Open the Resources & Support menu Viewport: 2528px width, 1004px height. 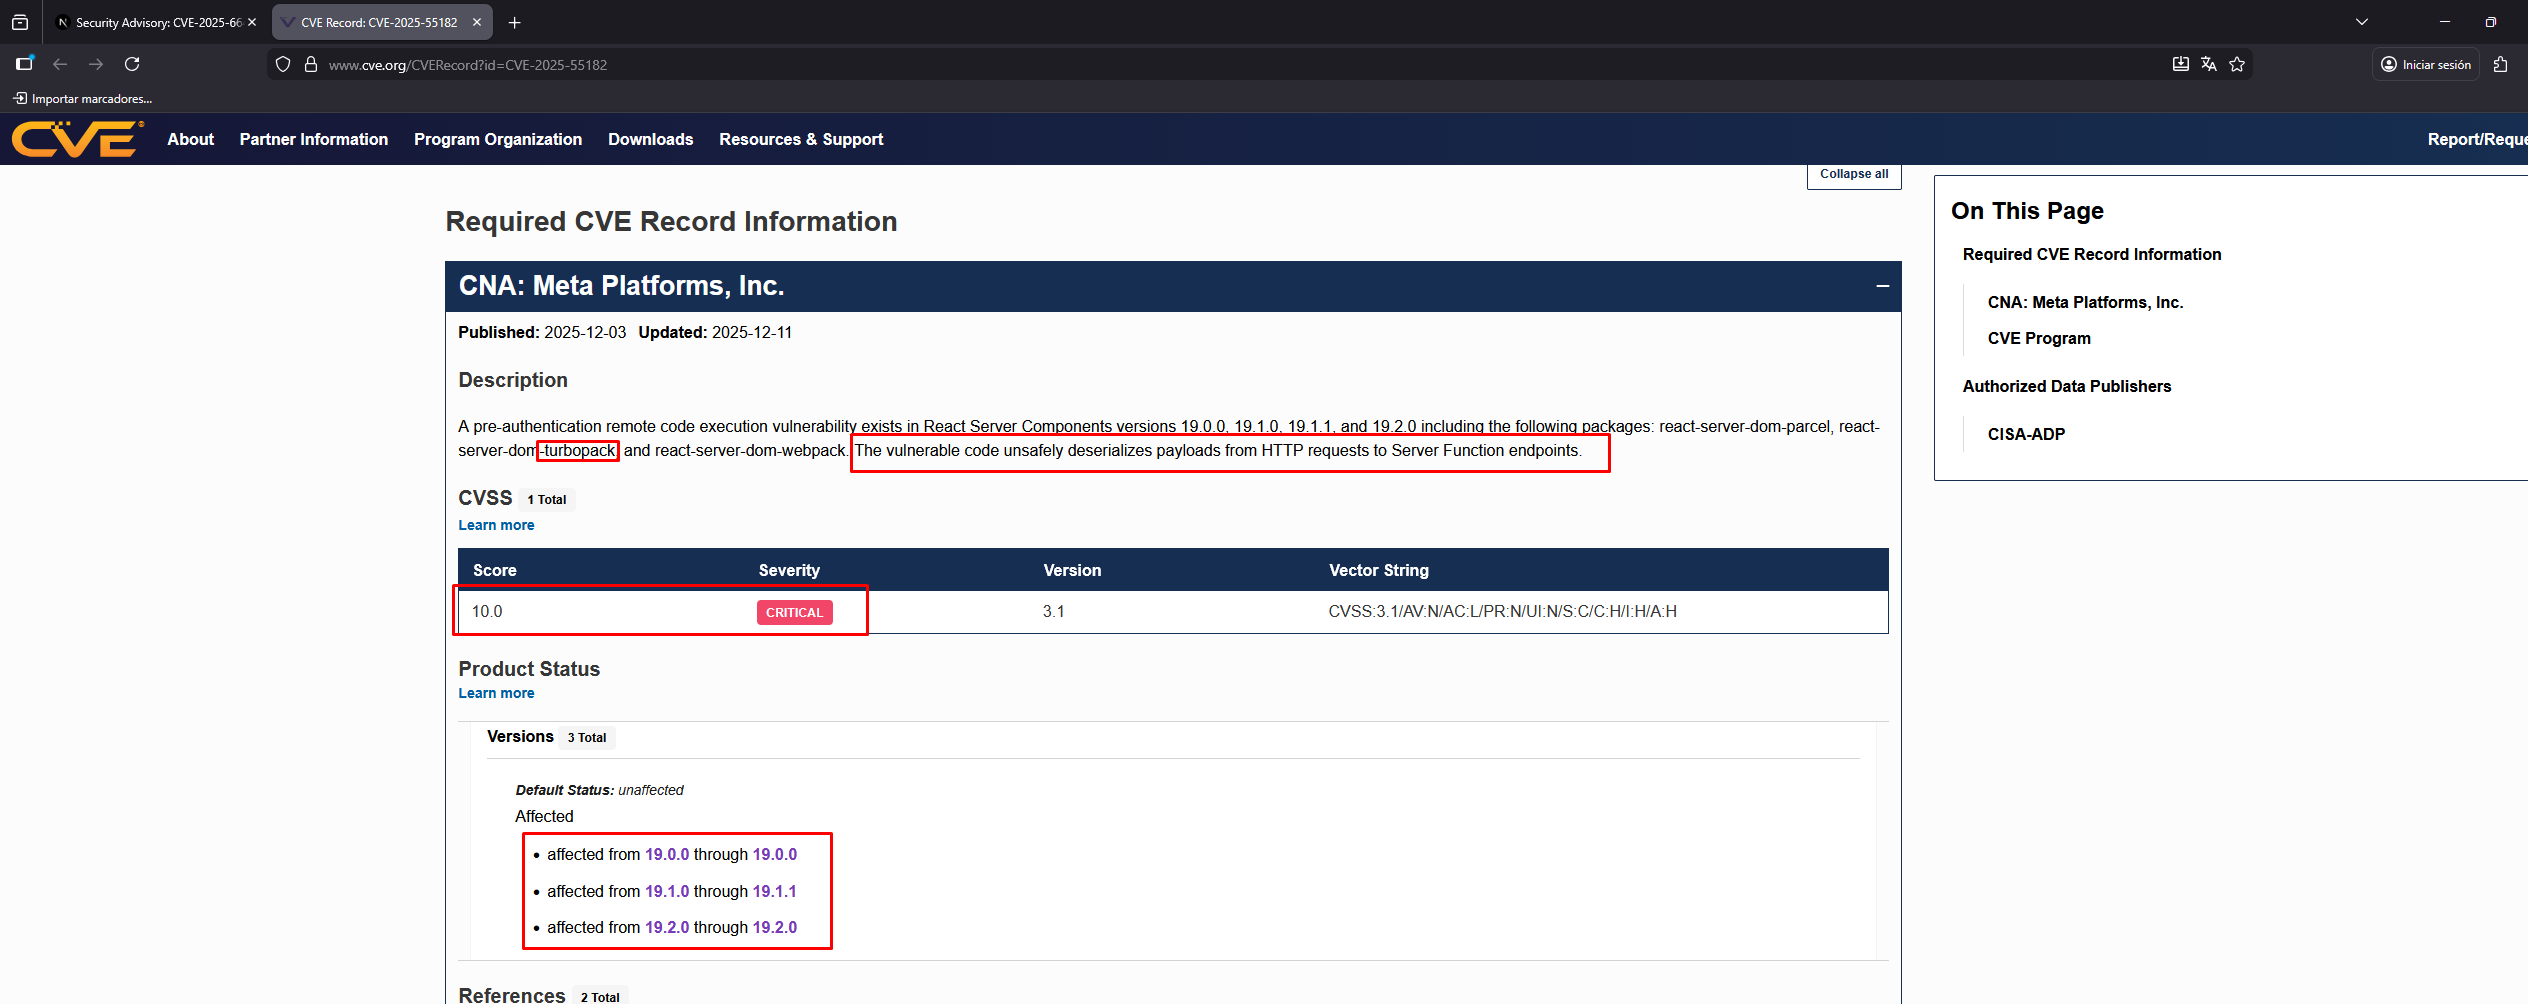point(800,139)
